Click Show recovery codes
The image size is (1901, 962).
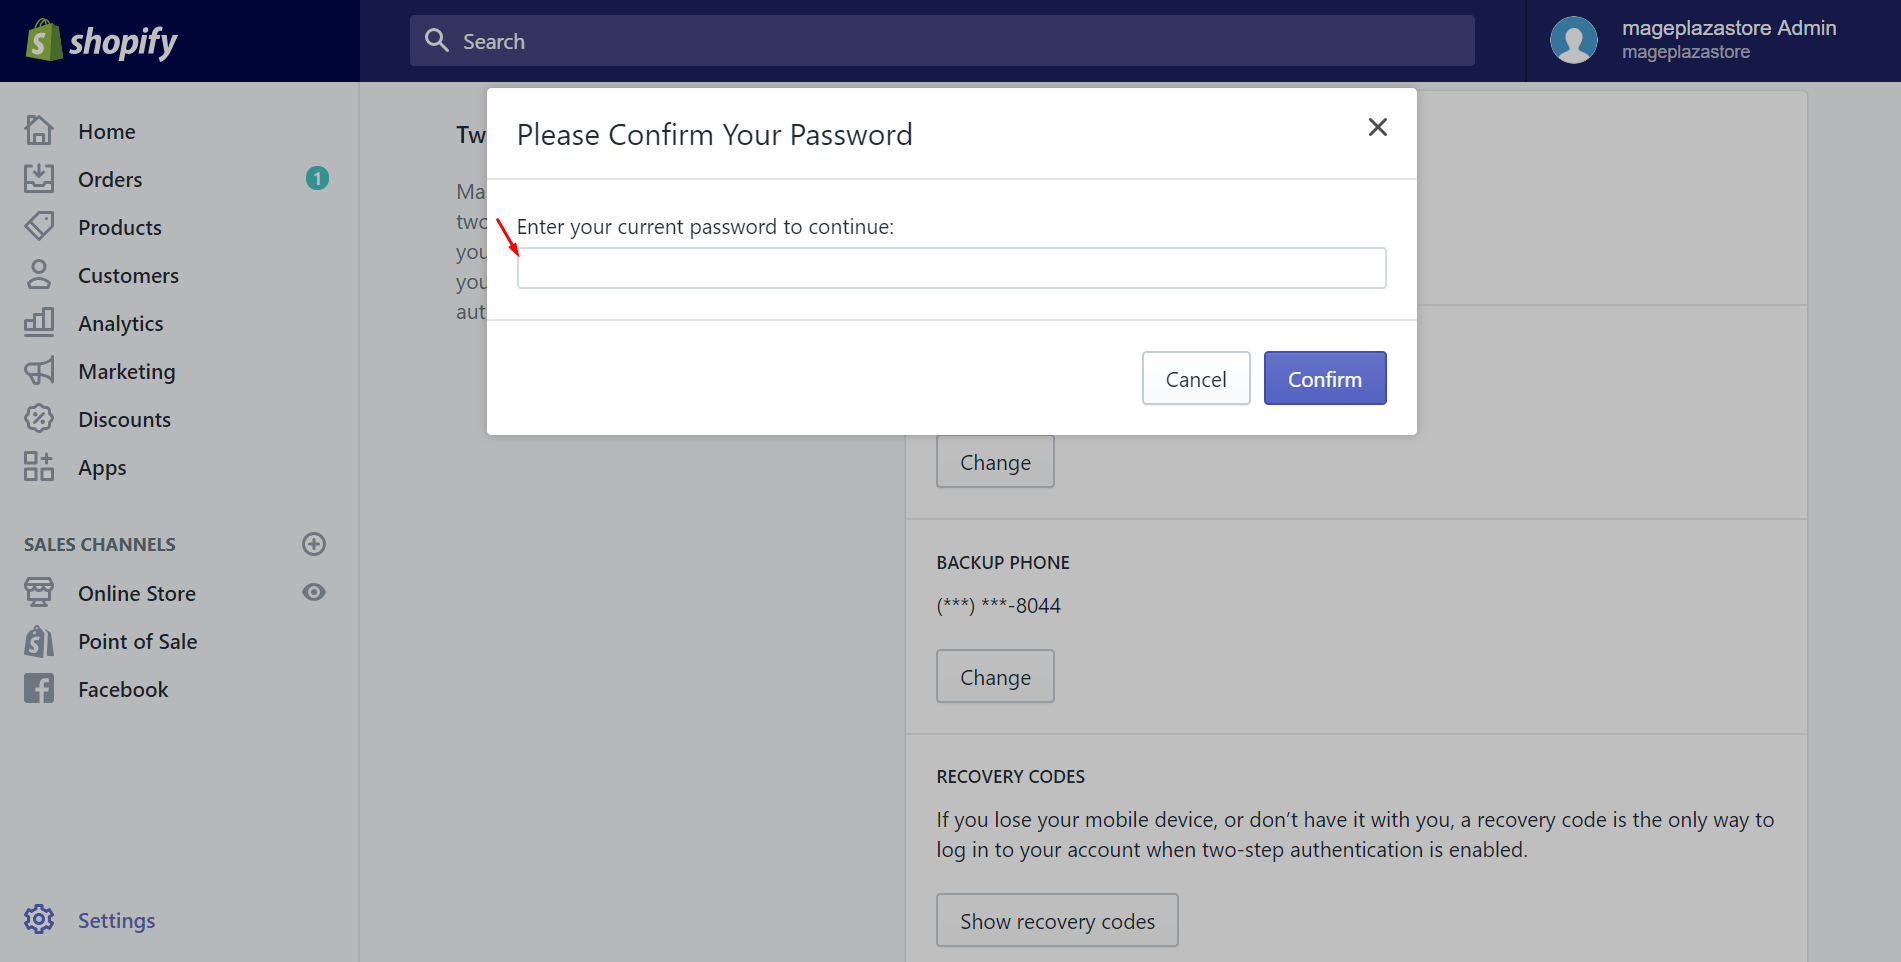[1056, 920]
